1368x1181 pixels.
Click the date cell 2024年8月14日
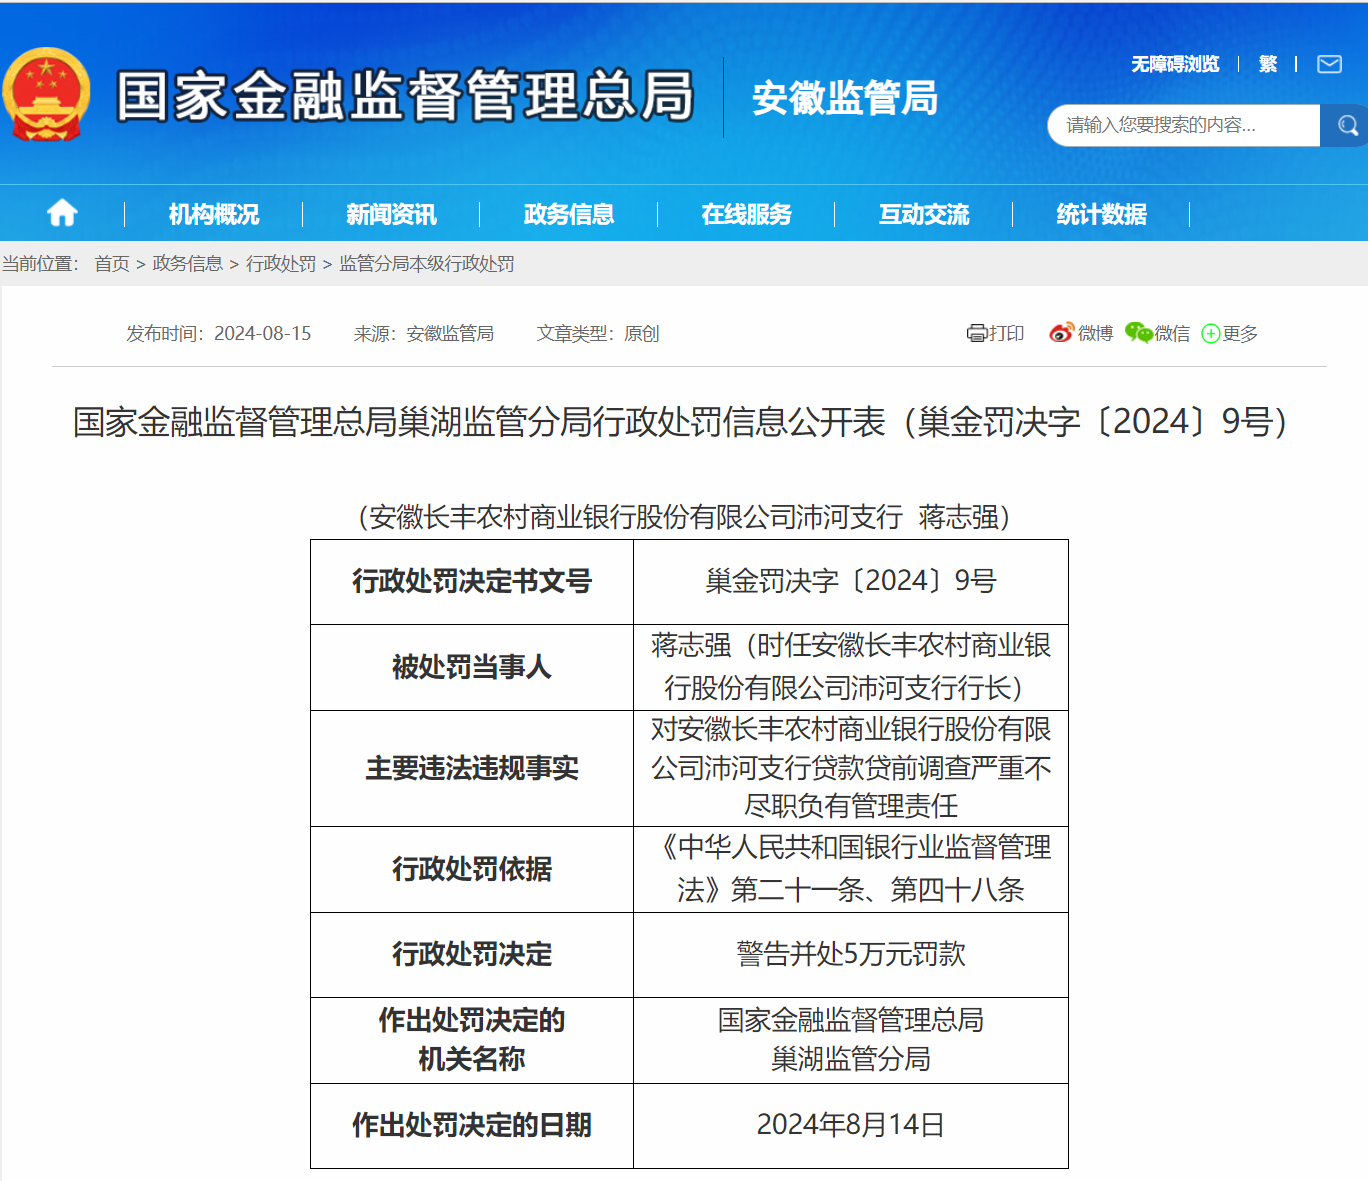(x=851, y=1126)
